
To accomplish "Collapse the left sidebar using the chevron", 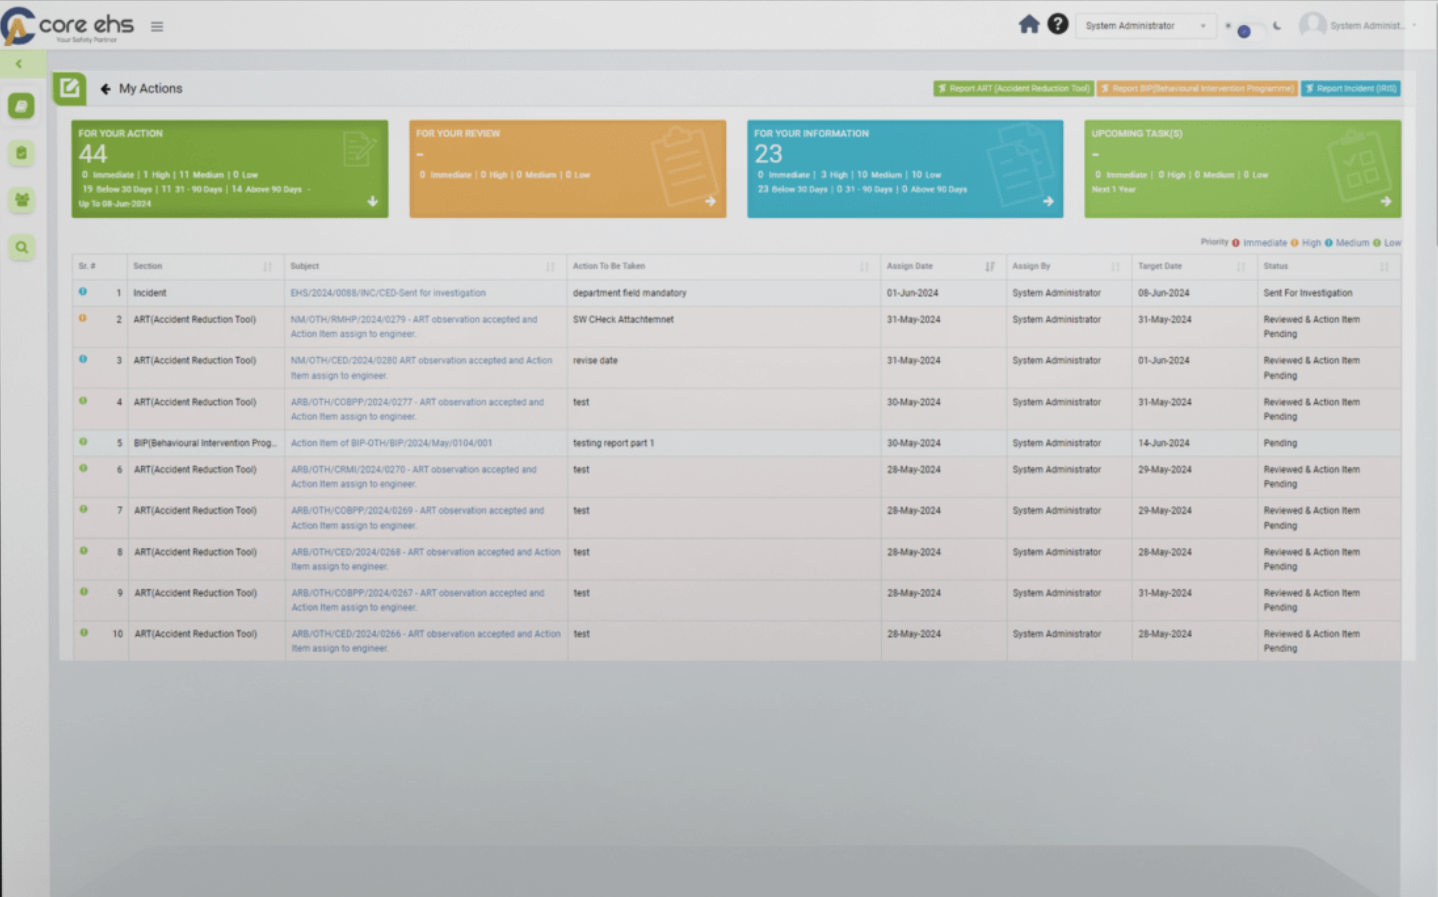I will tap(20, 63).
